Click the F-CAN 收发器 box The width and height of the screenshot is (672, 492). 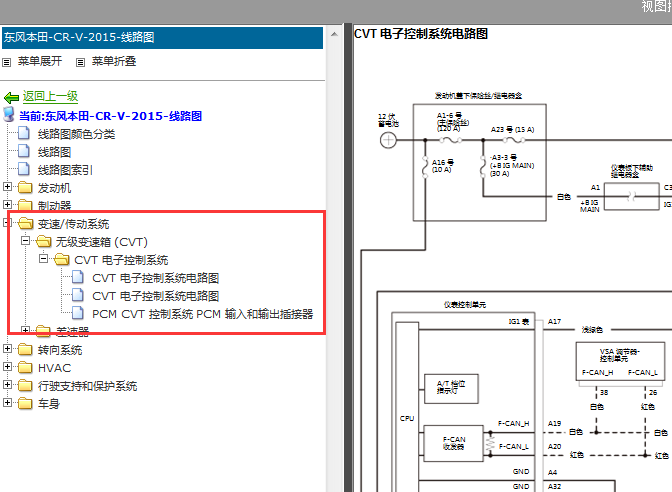click(x=453, y=443)
